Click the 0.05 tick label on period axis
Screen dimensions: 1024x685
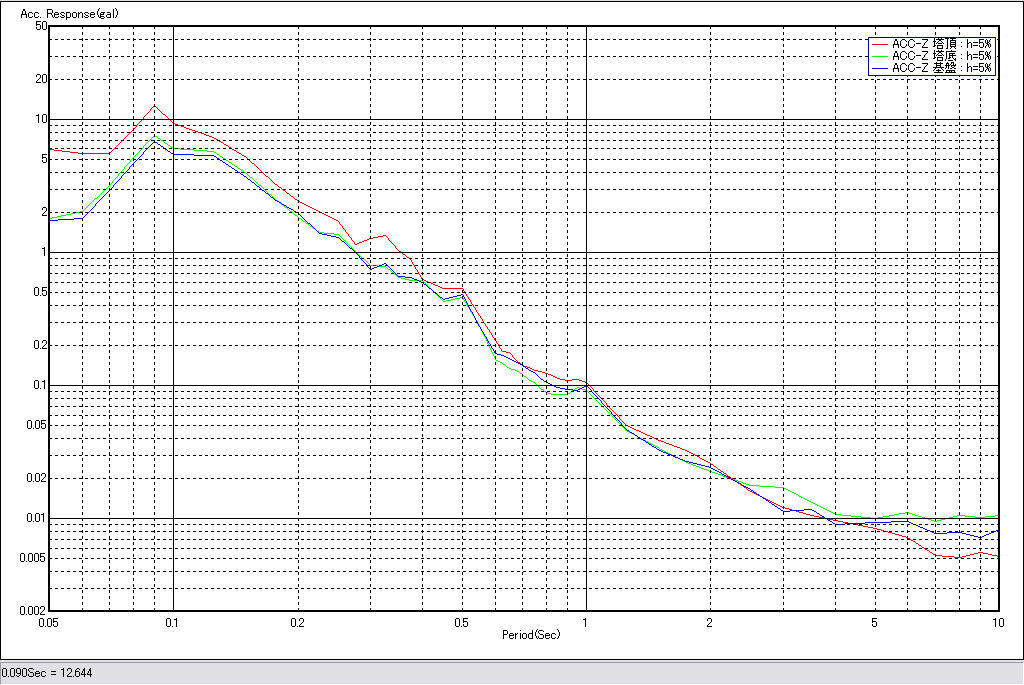tap(48, 622)
